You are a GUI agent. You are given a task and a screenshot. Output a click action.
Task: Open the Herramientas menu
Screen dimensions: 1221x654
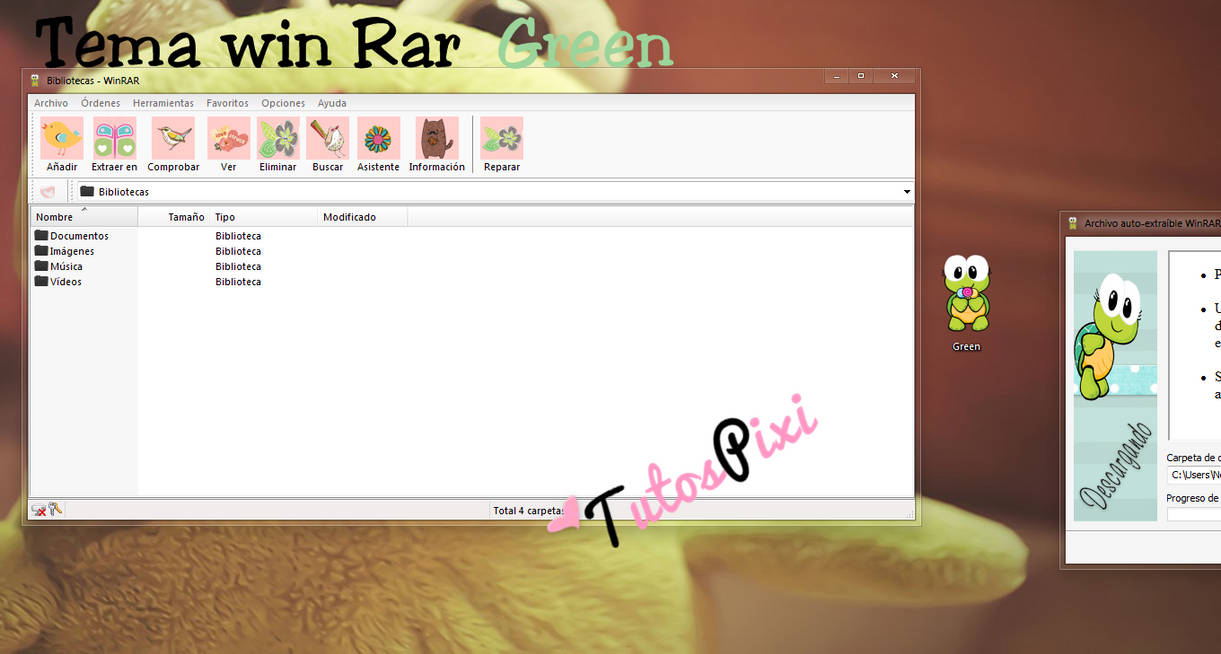tap(163, 102)
